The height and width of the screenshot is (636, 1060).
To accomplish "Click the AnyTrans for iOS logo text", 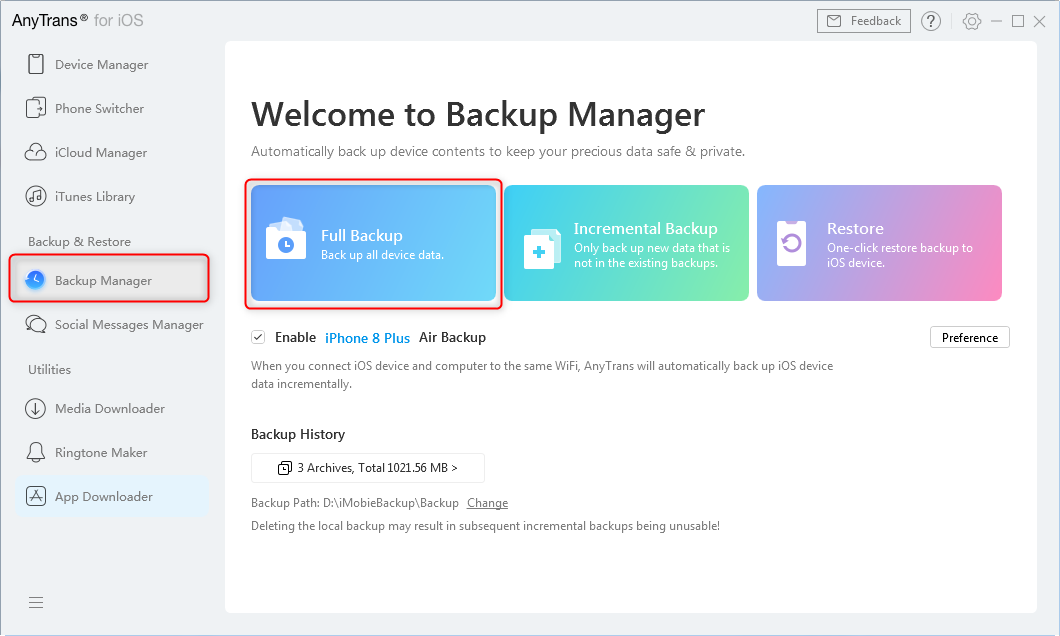I will coord(78,20).
